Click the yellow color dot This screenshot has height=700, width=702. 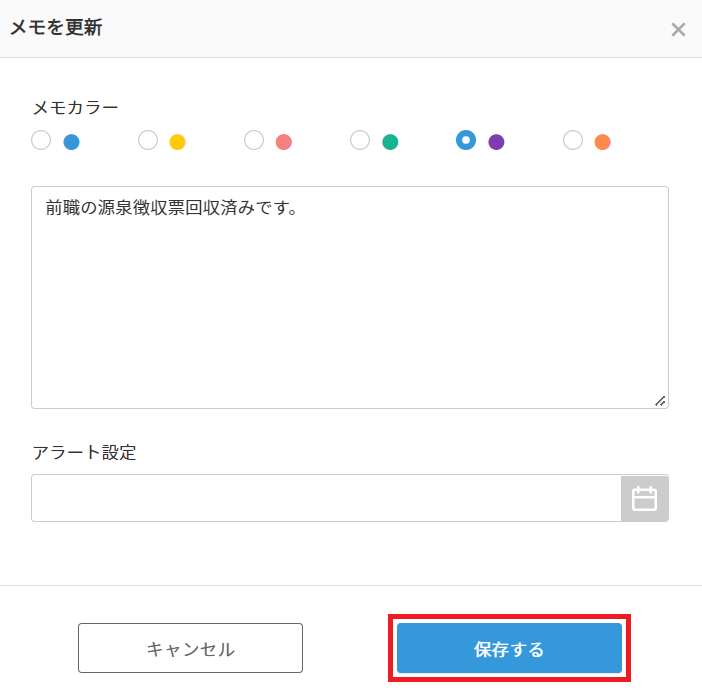coord(177,142)
